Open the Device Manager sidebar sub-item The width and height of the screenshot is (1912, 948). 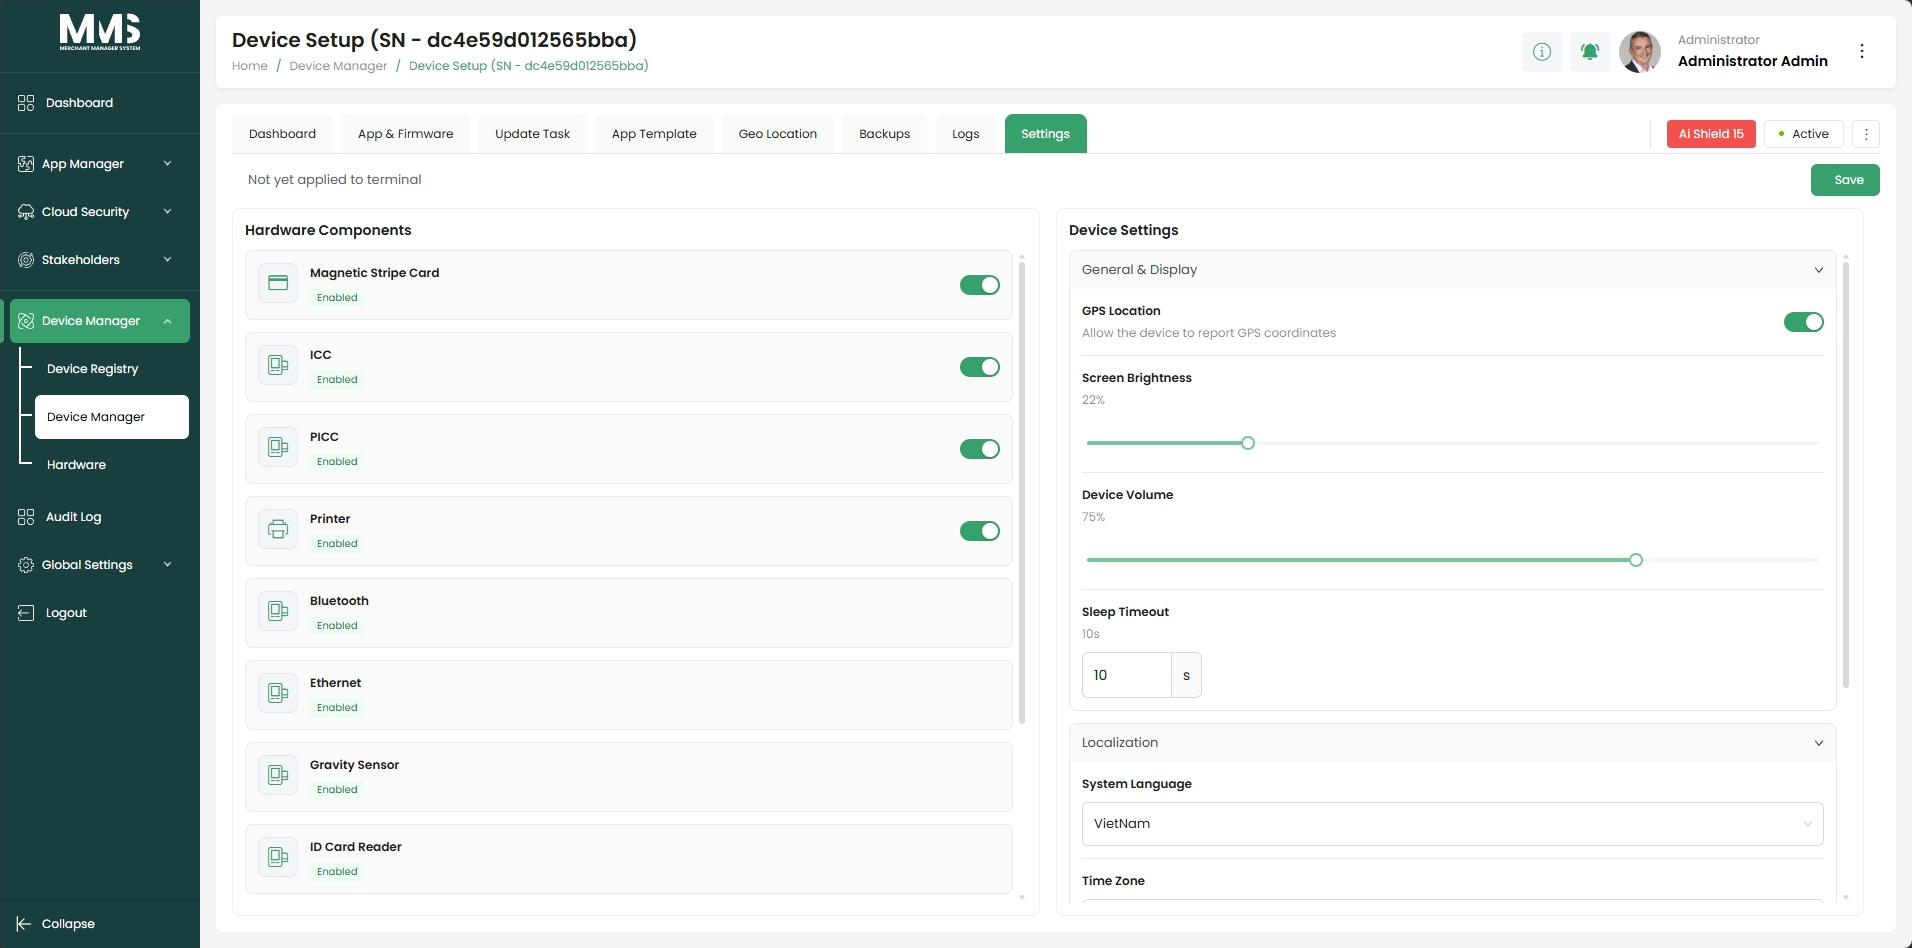tap(112, 417)
